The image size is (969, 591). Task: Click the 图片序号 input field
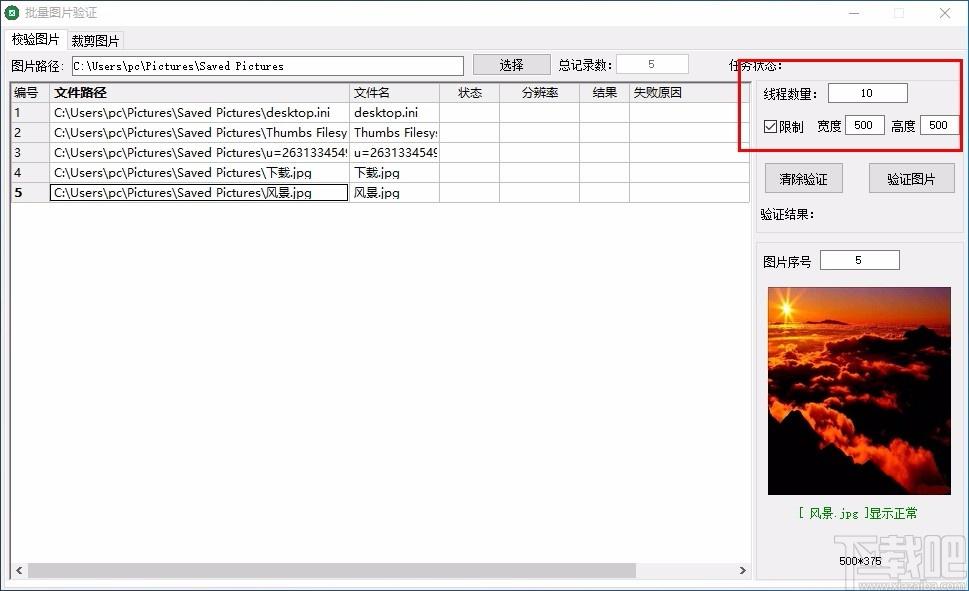point(860,260)
